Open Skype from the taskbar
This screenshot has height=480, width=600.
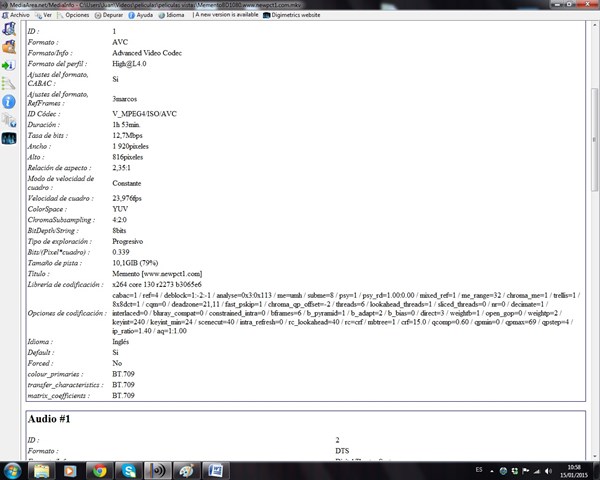[129, 471]
